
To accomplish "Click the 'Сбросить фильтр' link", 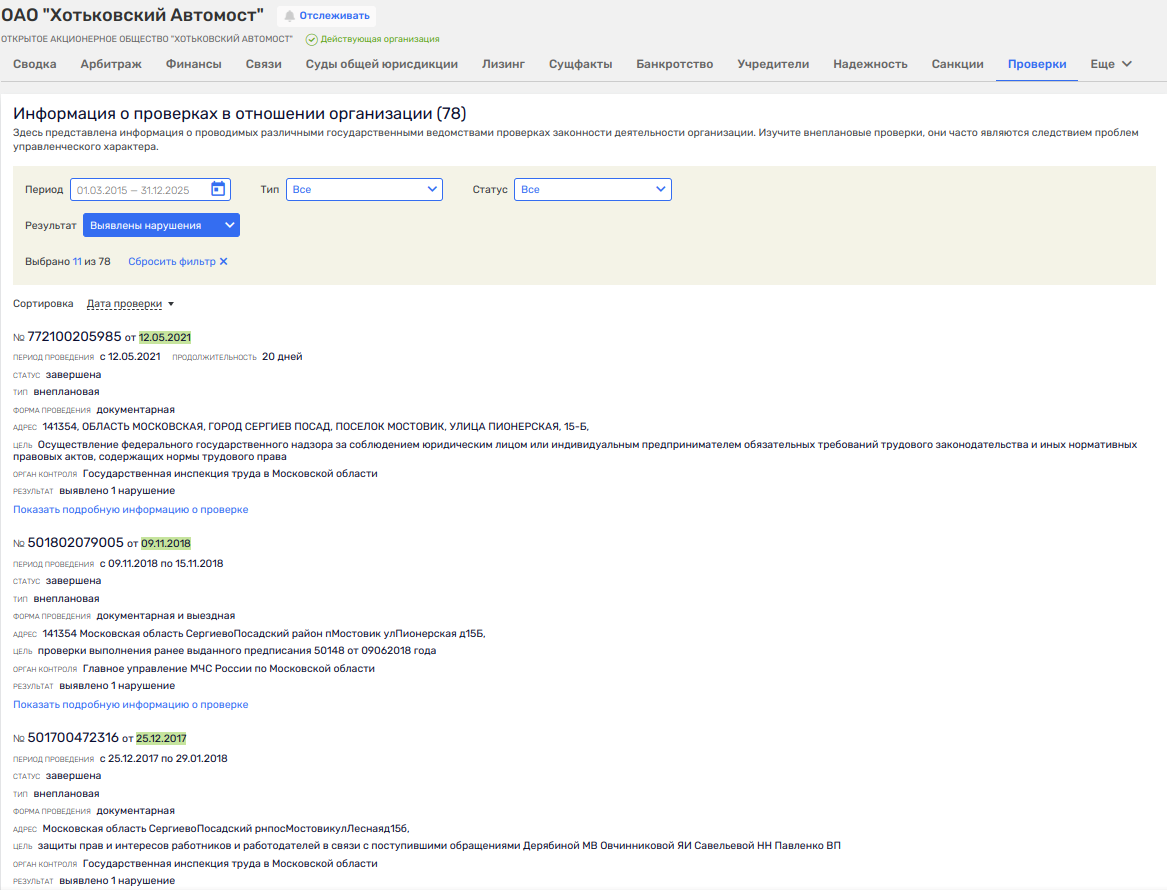I will [x=172, y=261].
